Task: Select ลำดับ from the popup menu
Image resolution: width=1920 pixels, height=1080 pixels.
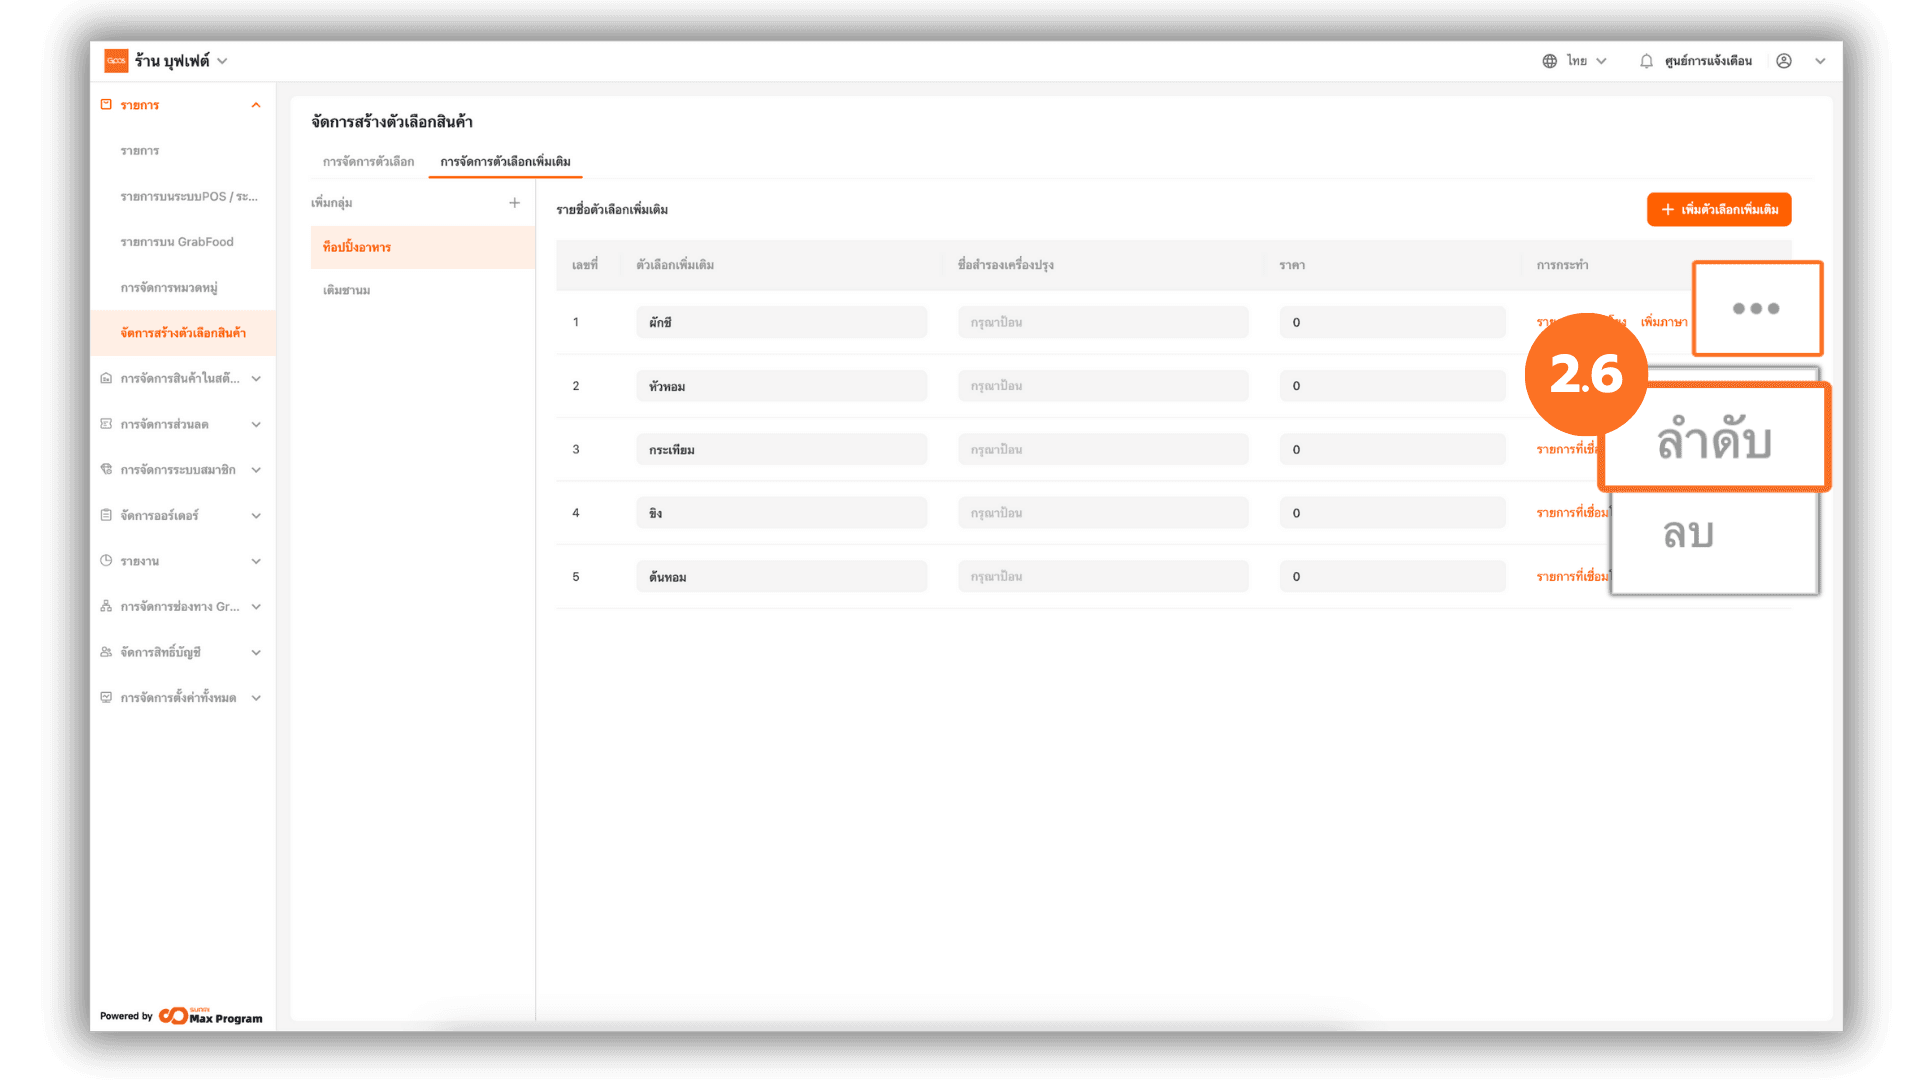Action: tap(1714, 440)
